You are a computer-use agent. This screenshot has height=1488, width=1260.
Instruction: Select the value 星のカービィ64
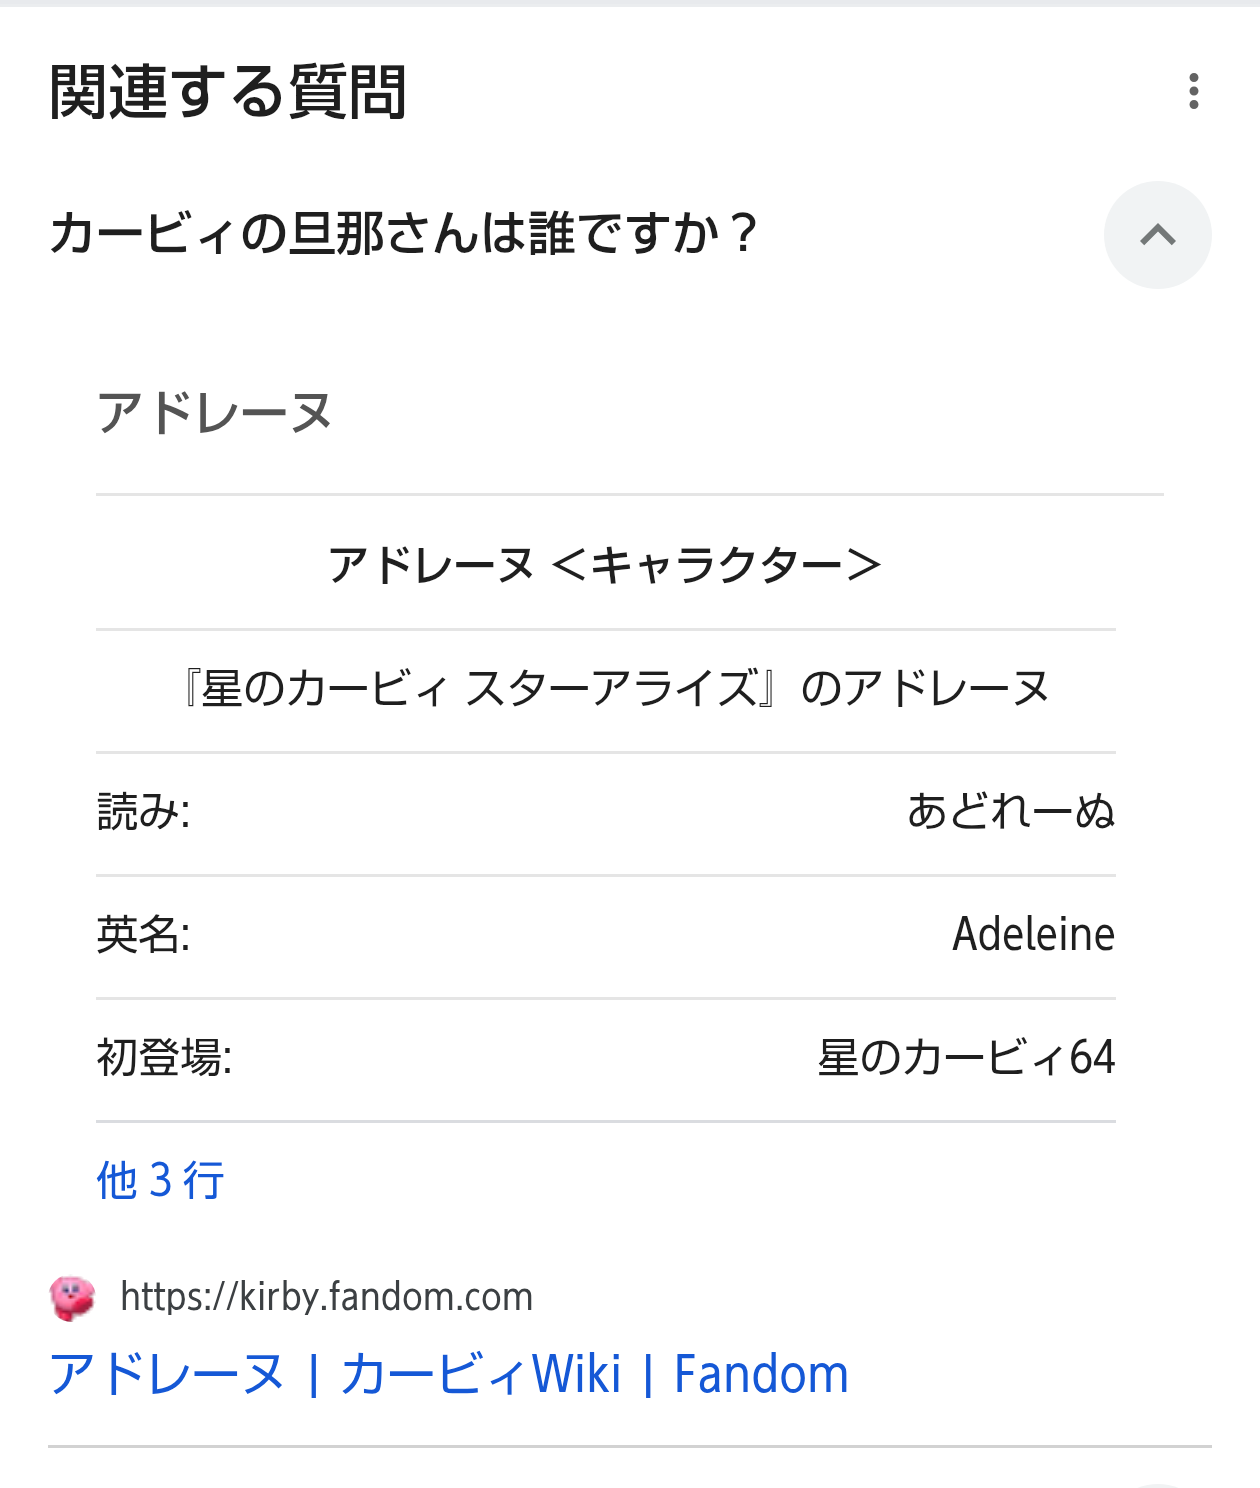tap(966, 1058)
